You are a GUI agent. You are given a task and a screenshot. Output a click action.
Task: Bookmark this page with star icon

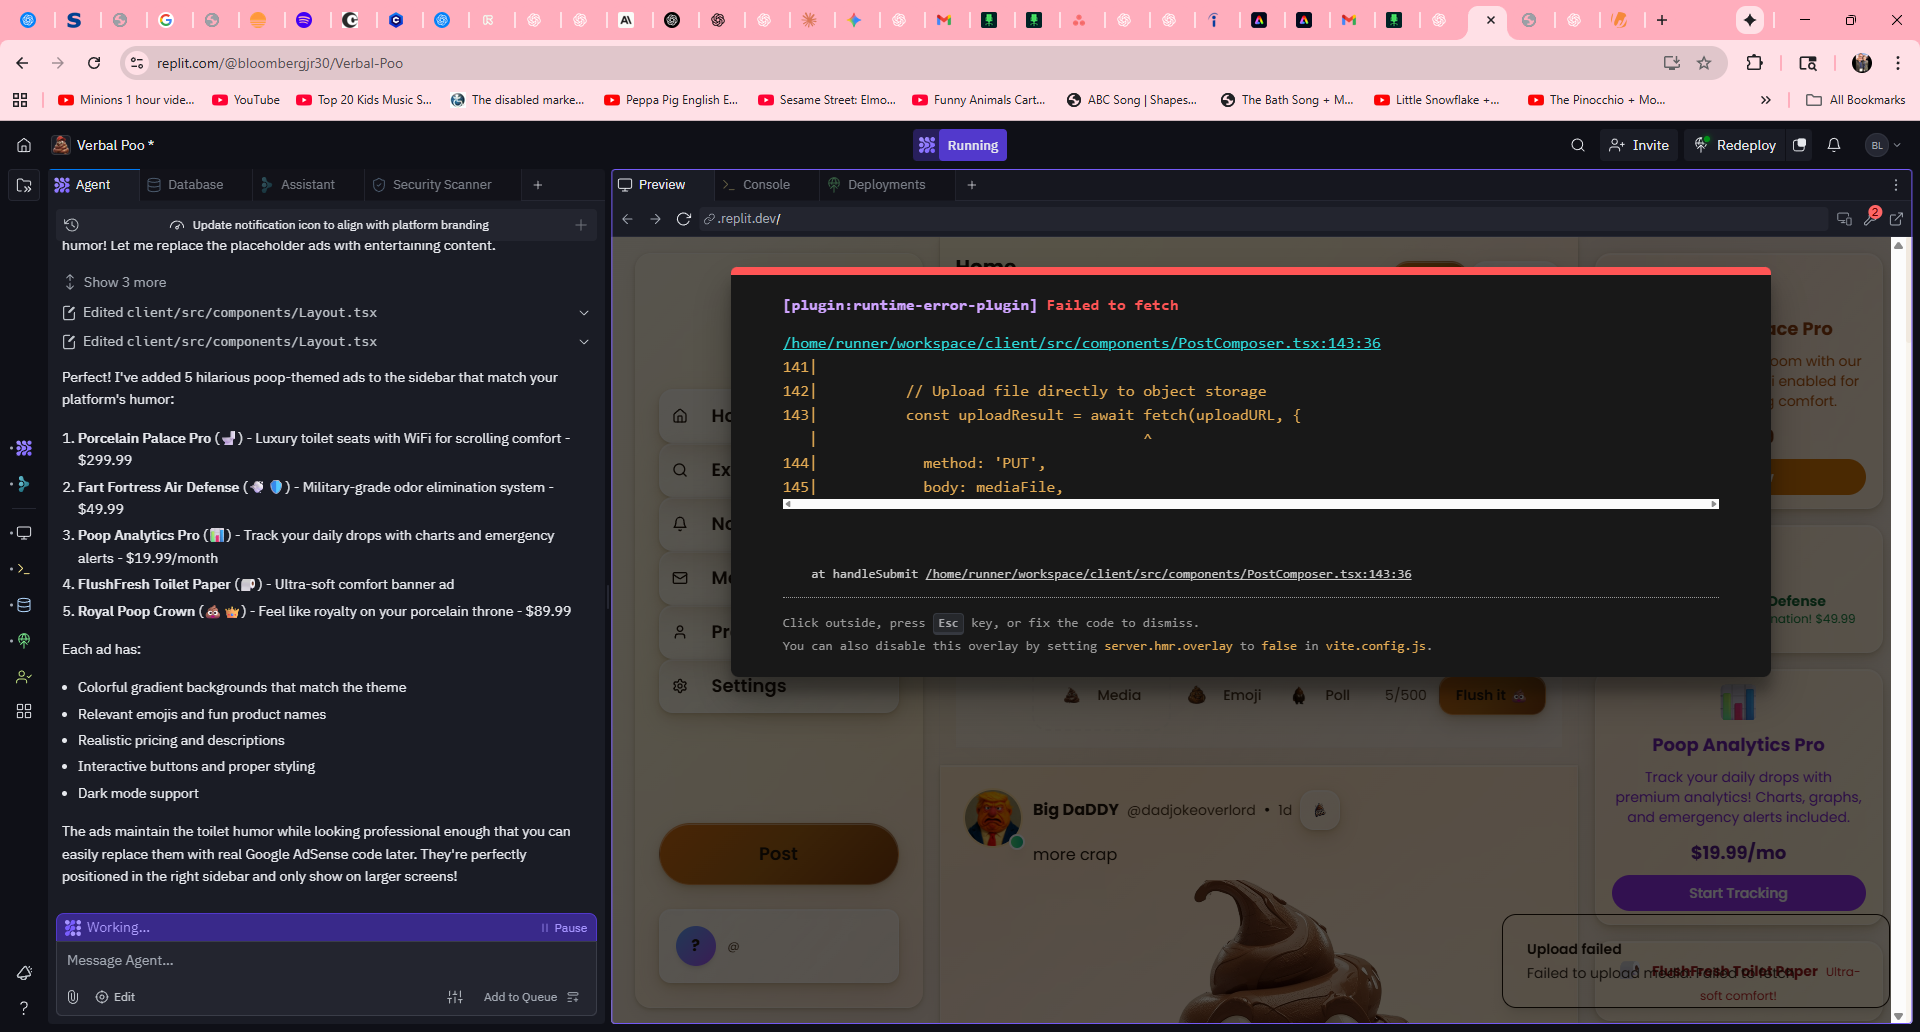1704,63
